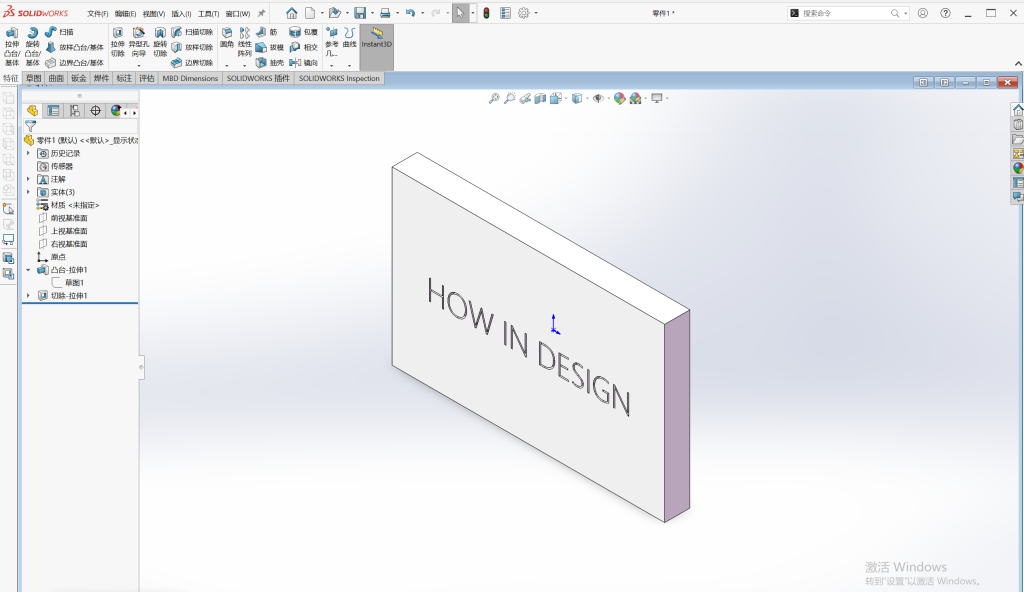Image resolution: width=1024 pixels, height=592 pixels.
Task: Activate the 拉伸切除 extruded cut tool
Action: pyautogui.click(x=118, y=42)
